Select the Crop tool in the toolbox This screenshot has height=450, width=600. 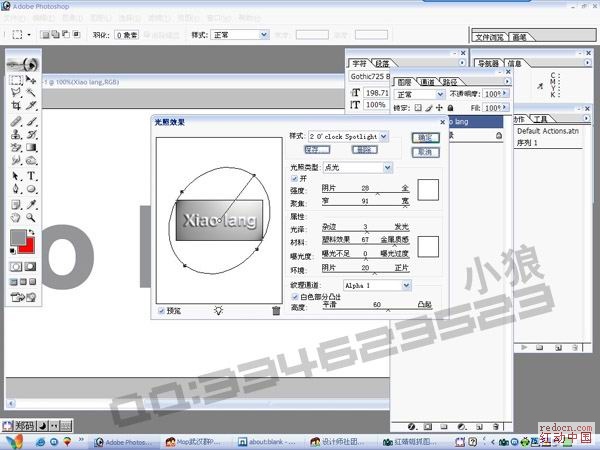coord(15,106)
